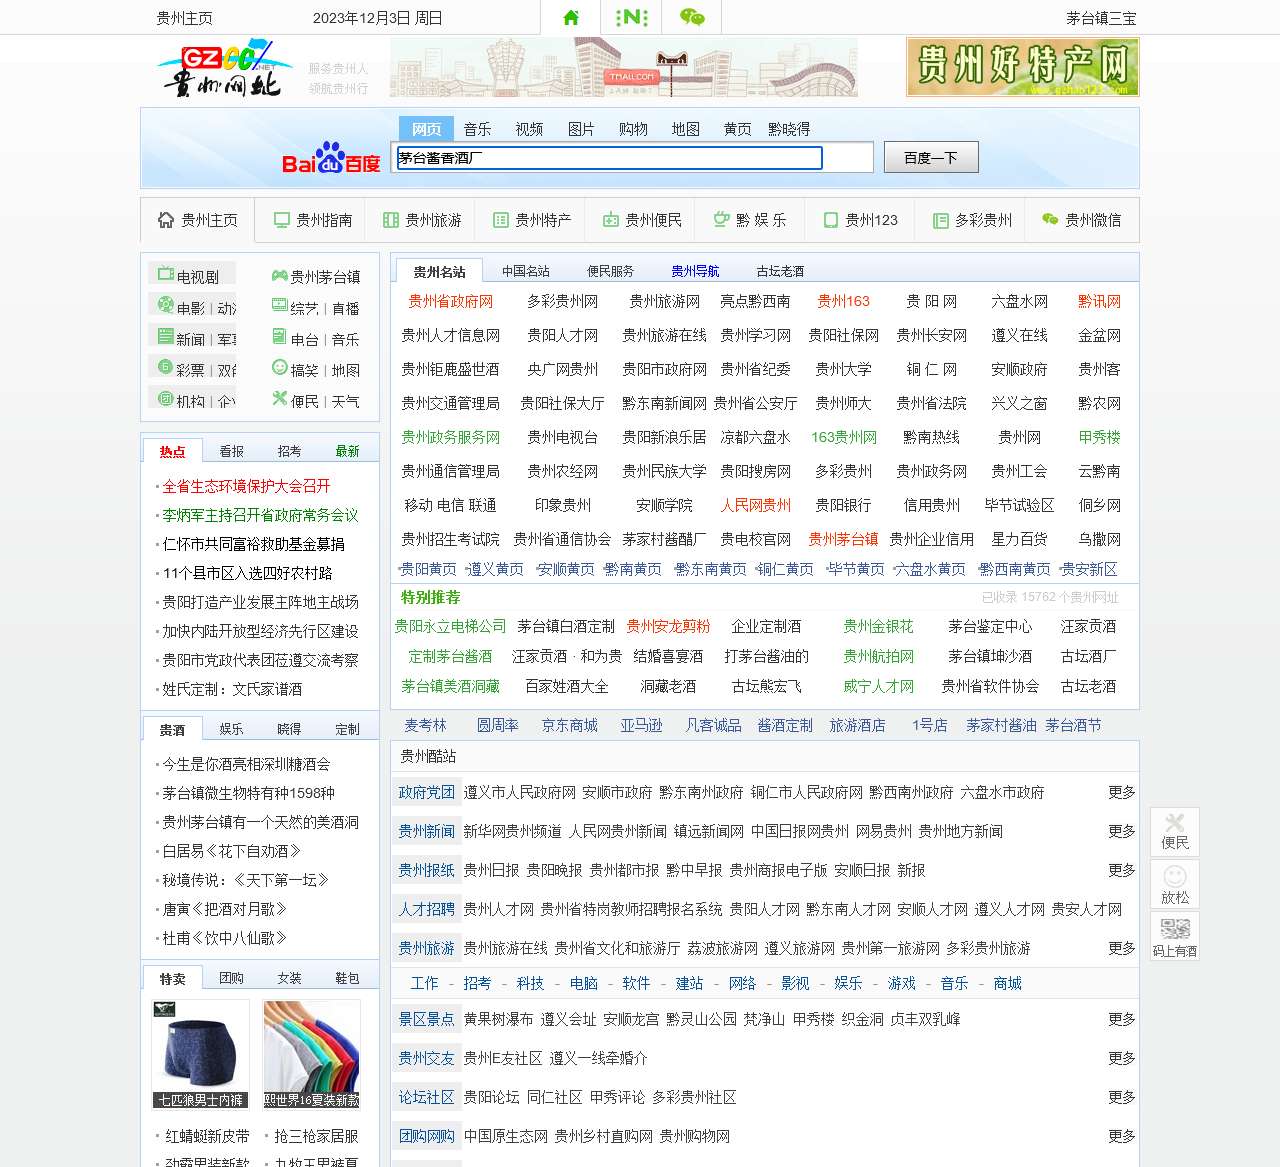The width and height of the screenshot is (1280, 1167).
Task: Open the 贵阳论坛 link
Action: tap(491, 1097)
